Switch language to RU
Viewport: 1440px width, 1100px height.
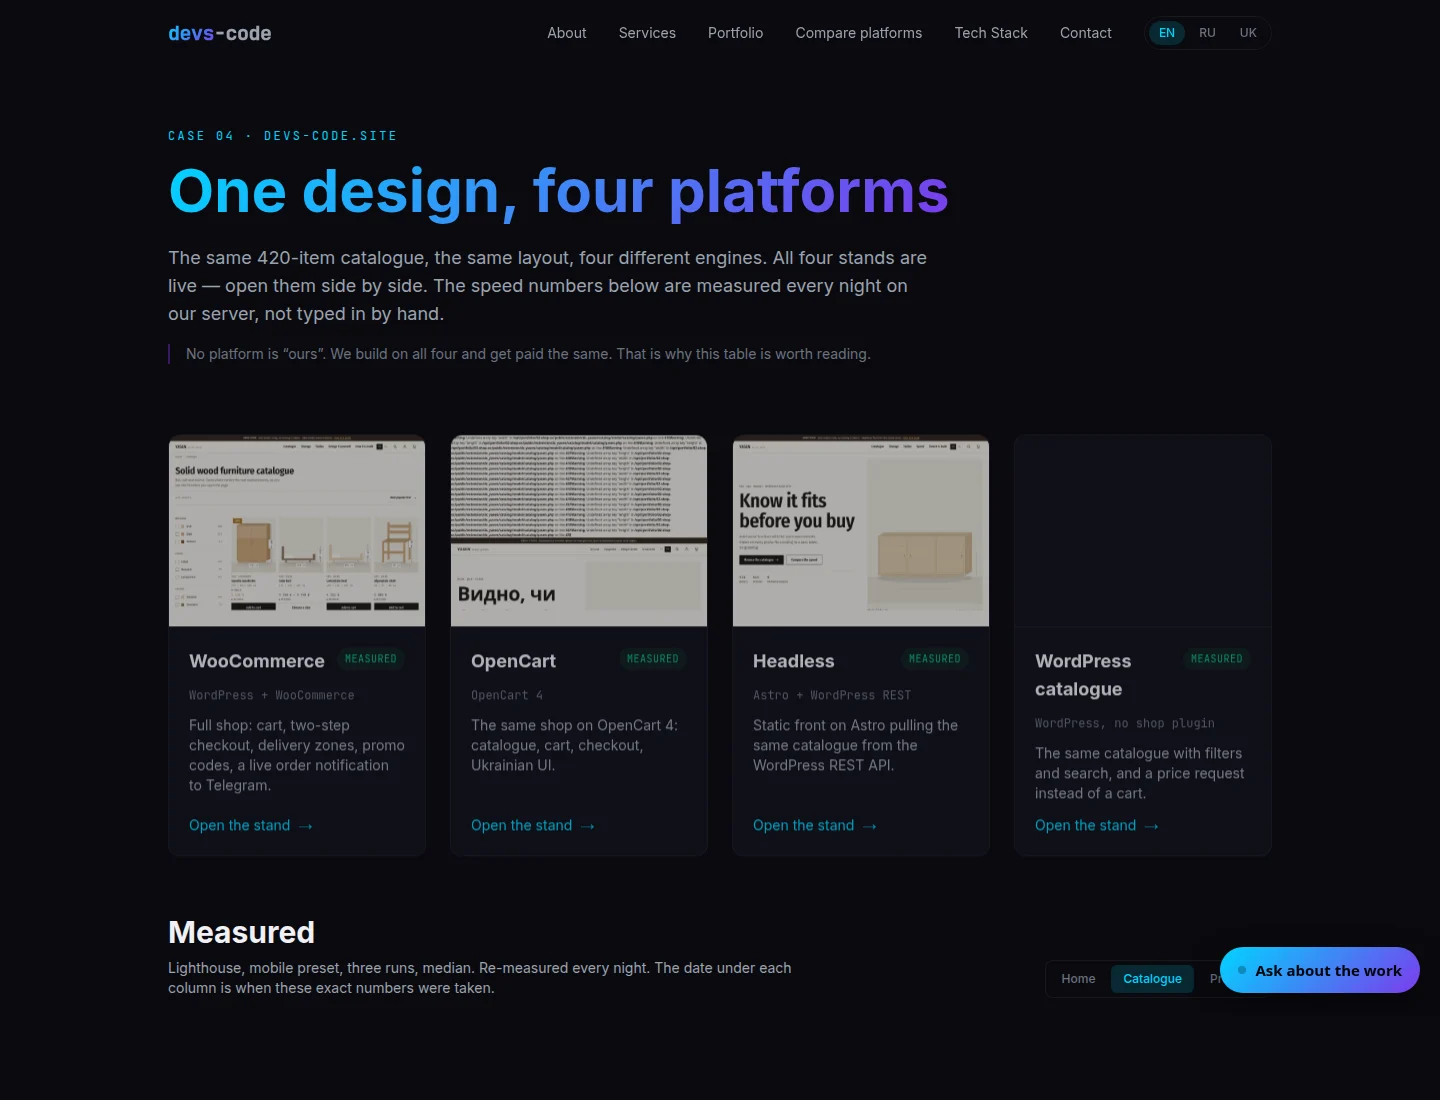point(1208,33)
